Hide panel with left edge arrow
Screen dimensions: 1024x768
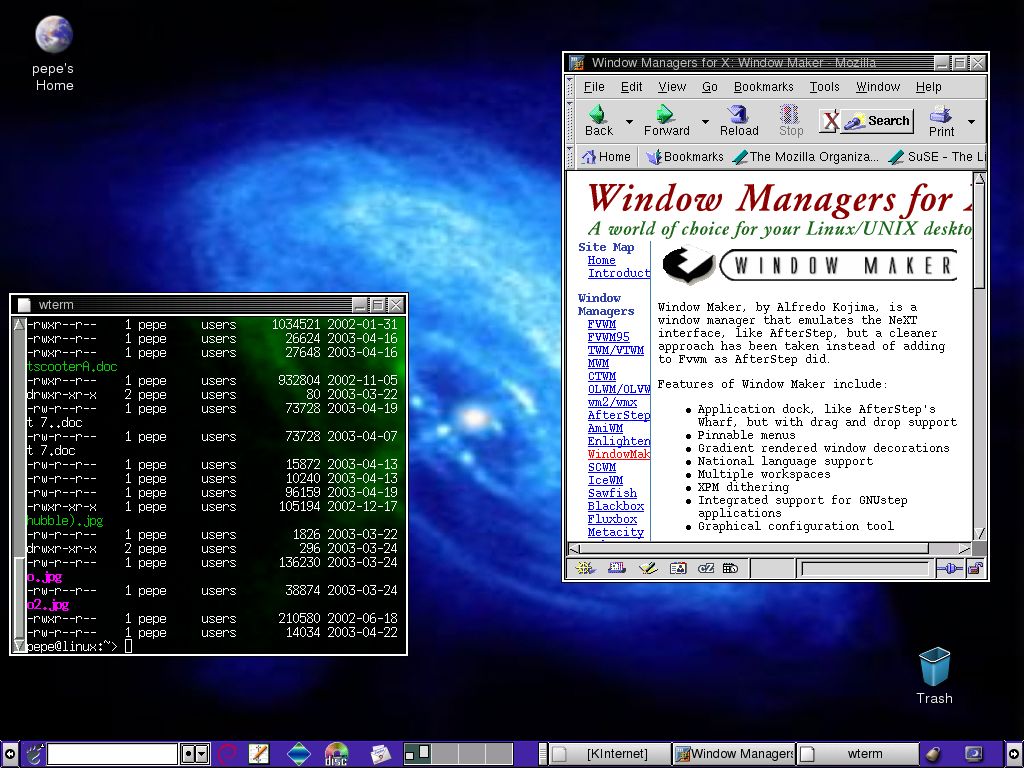pos(10,754)
